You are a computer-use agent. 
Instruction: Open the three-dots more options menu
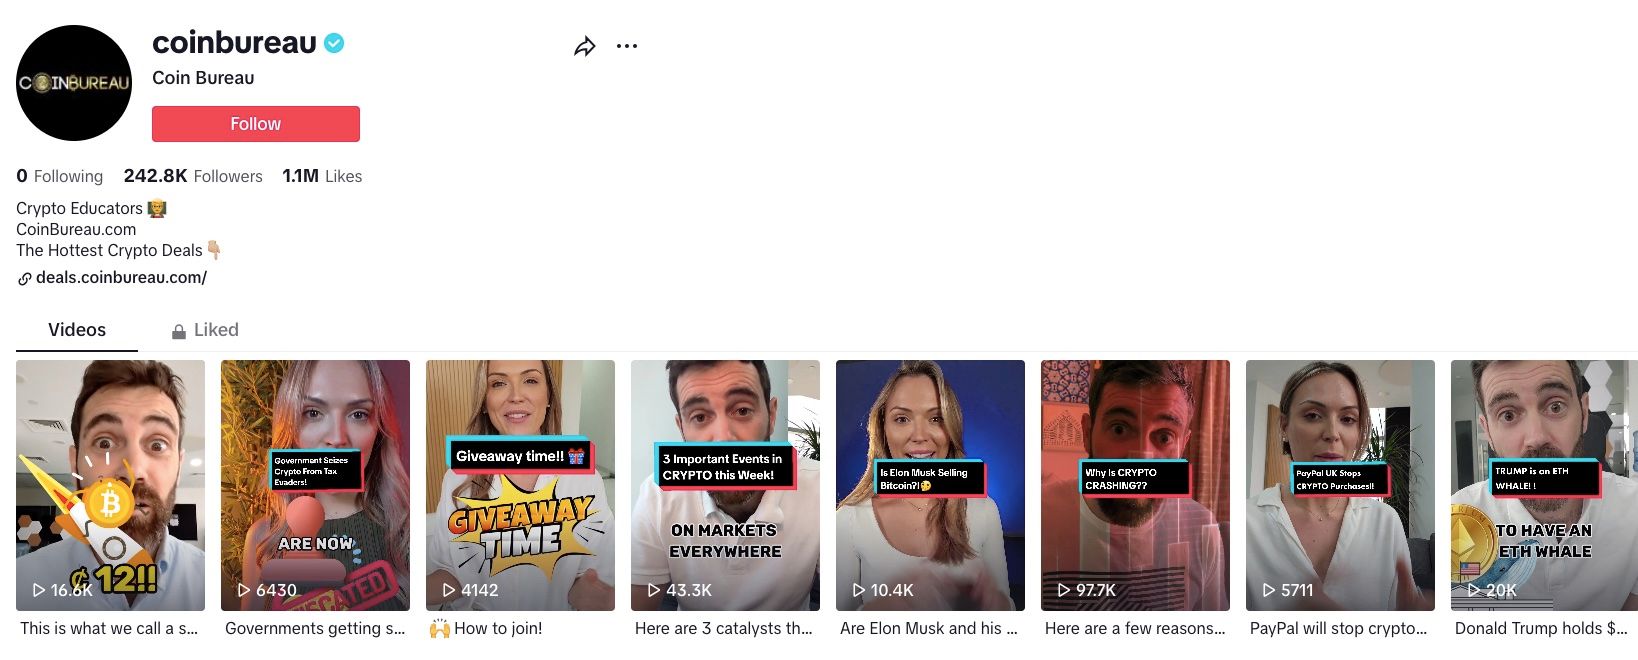627,46
